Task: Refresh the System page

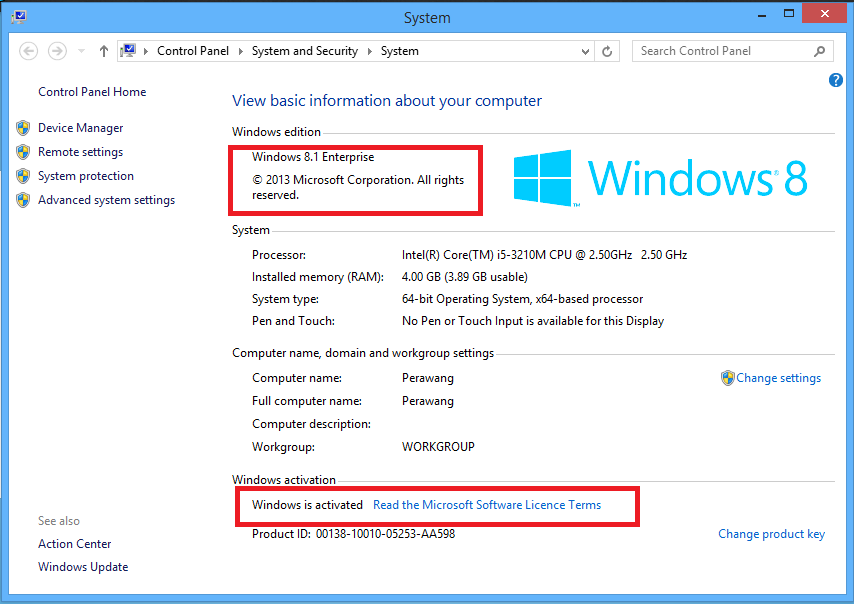Action: click(x=607, y=52)
